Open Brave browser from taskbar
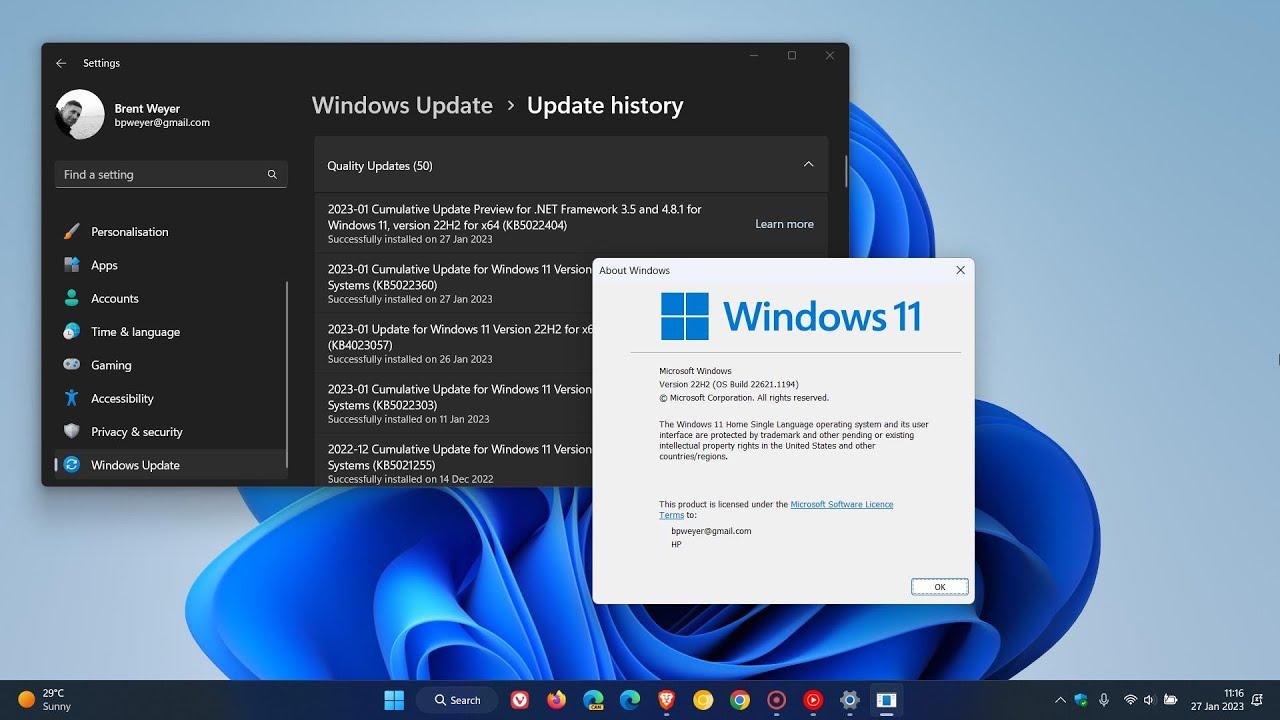The height and width of the screenshot is (720, 1280). [x=666, y=700]
